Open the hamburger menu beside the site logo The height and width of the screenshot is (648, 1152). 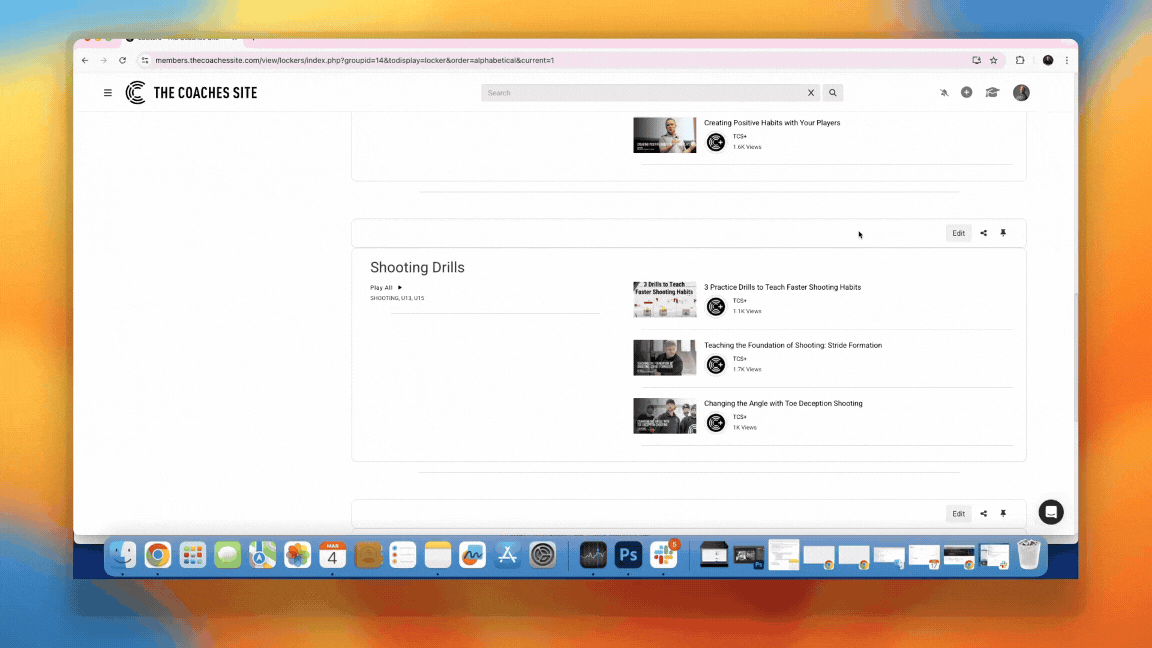pyautogui.click(x=108, y=93)
